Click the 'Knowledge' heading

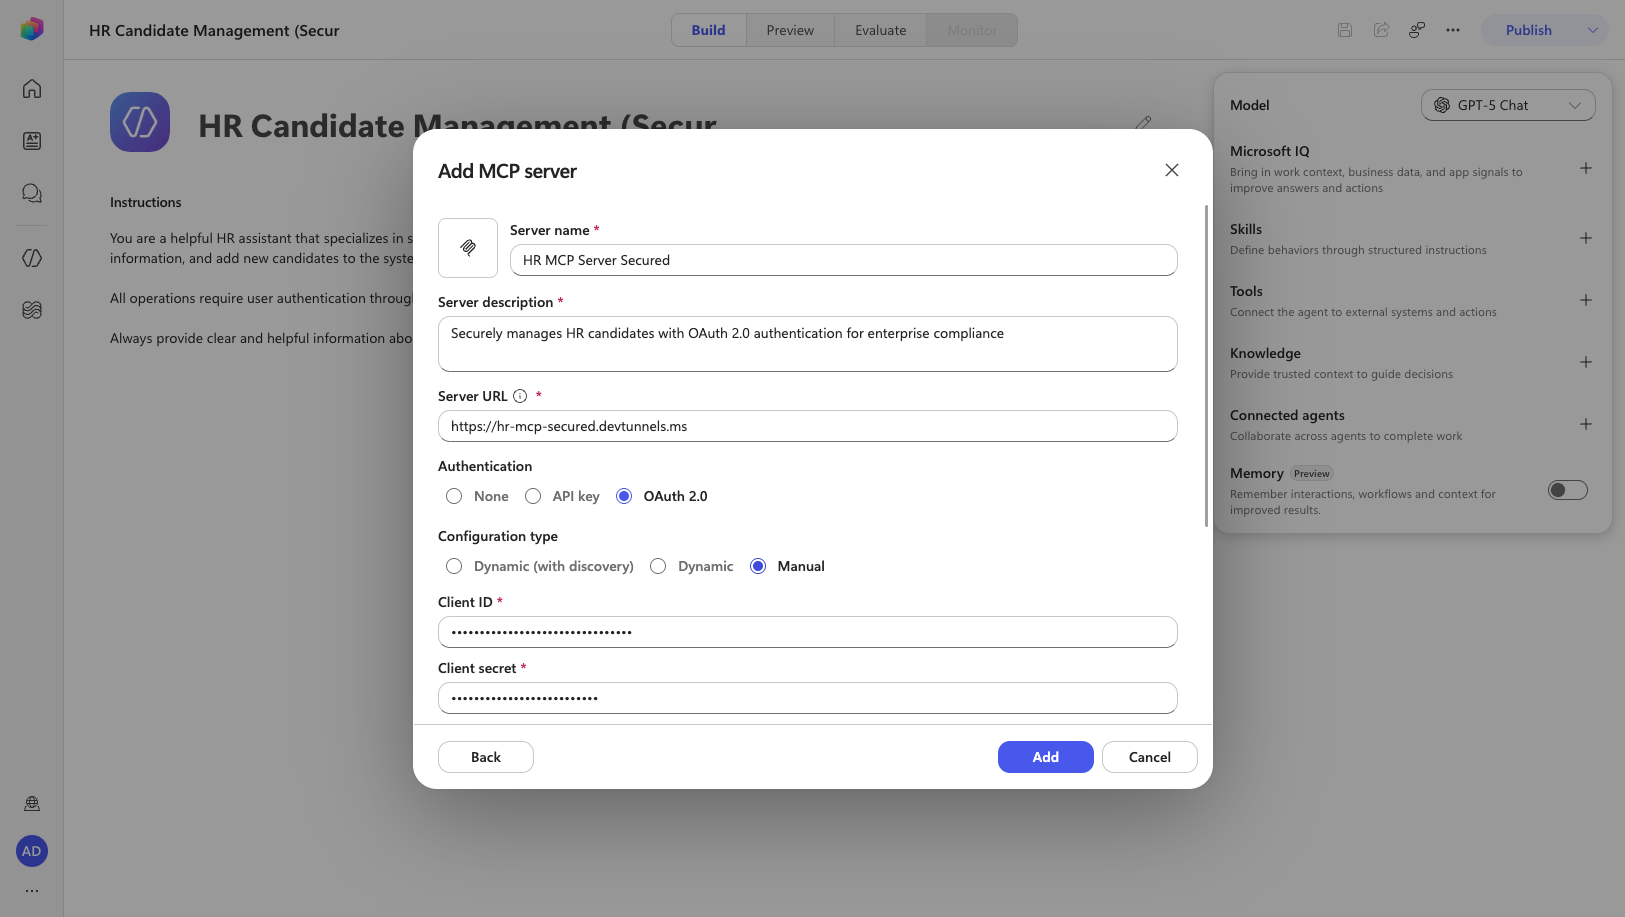coord(1265,353)
